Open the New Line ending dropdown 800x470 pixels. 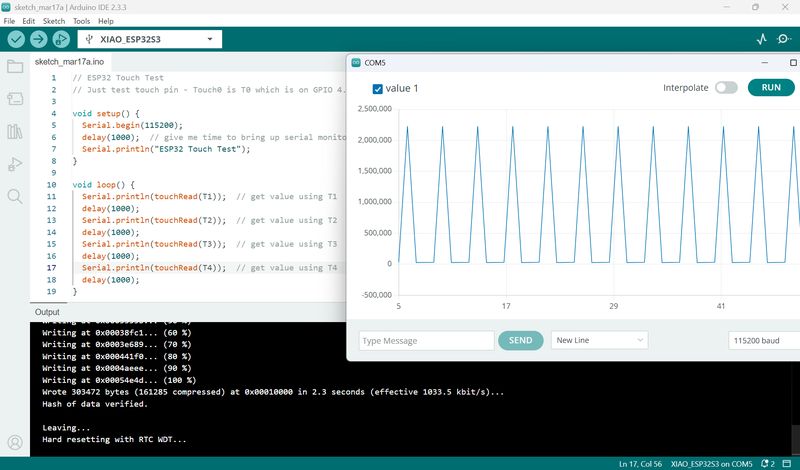click(x=599, y=340)
